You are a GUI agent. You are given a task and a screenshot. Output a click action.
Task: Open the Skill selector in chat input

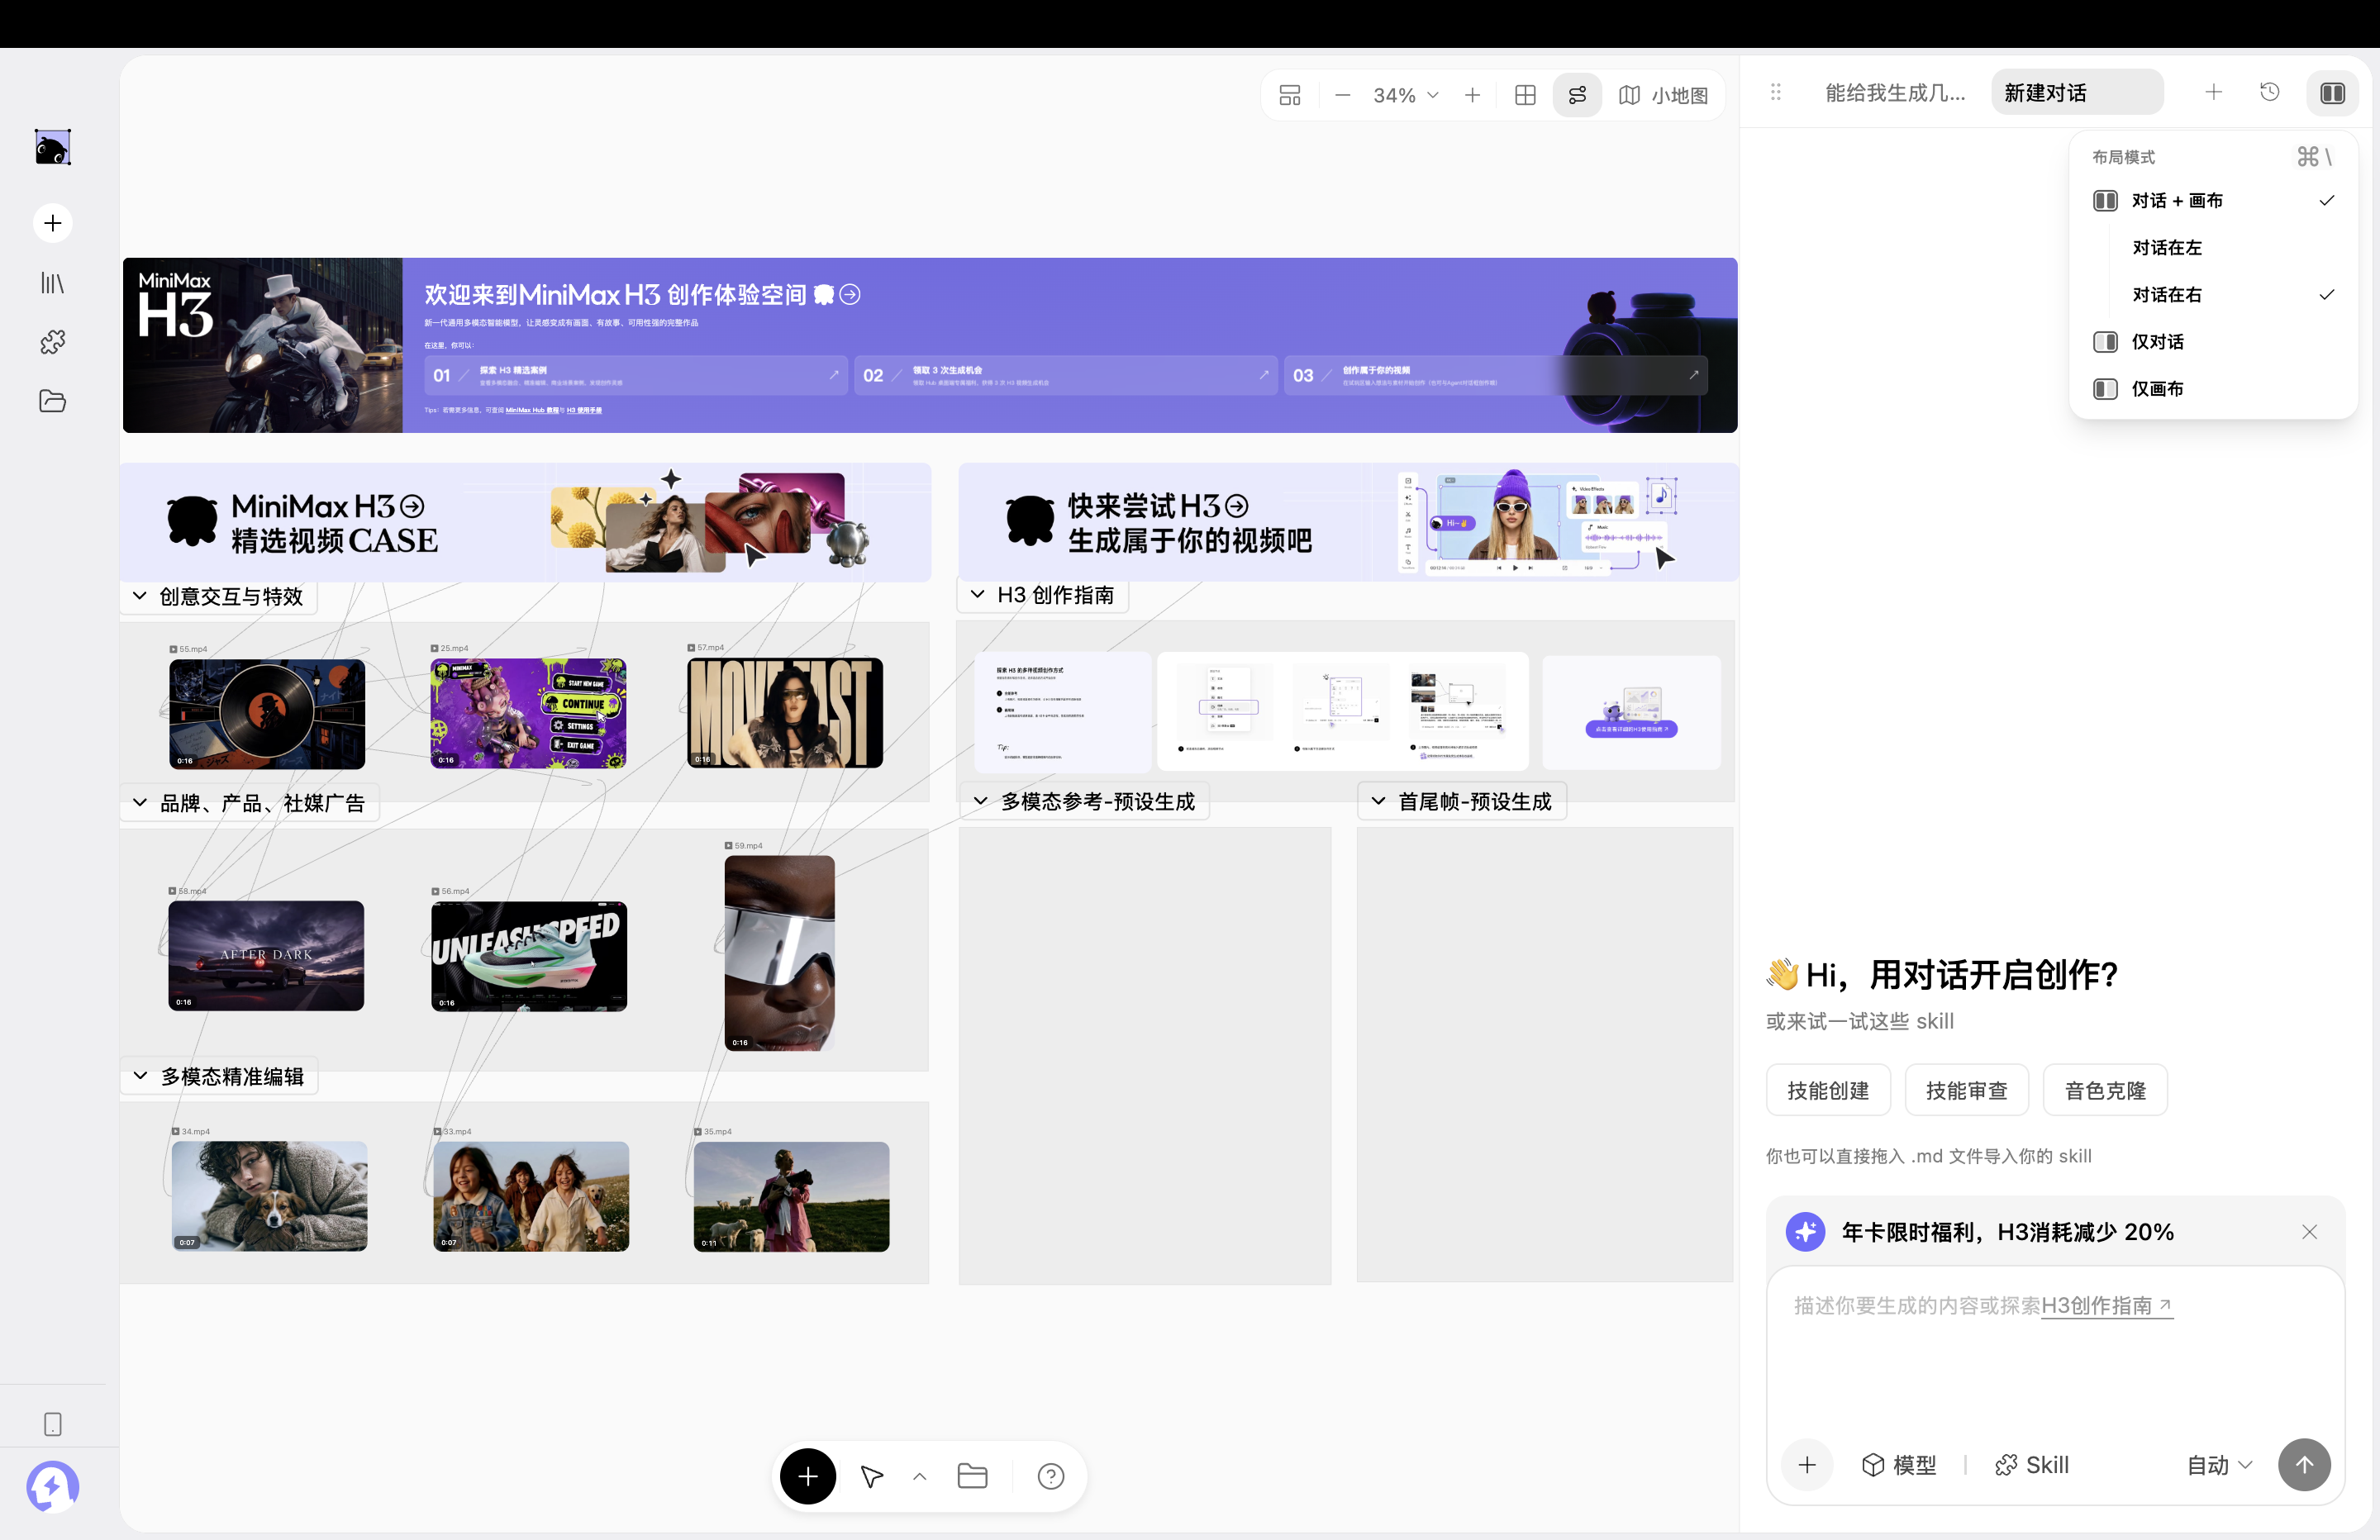(x=2032, y=1465)
